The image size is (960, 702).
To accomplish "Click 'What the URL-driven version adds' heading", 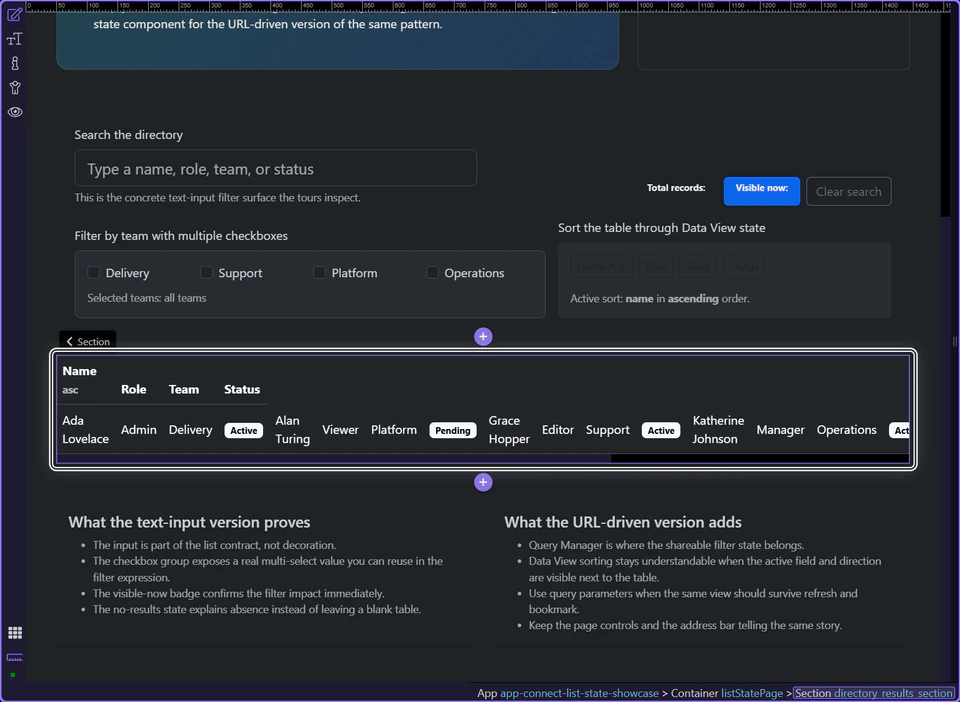I will (x=623, y=522).
